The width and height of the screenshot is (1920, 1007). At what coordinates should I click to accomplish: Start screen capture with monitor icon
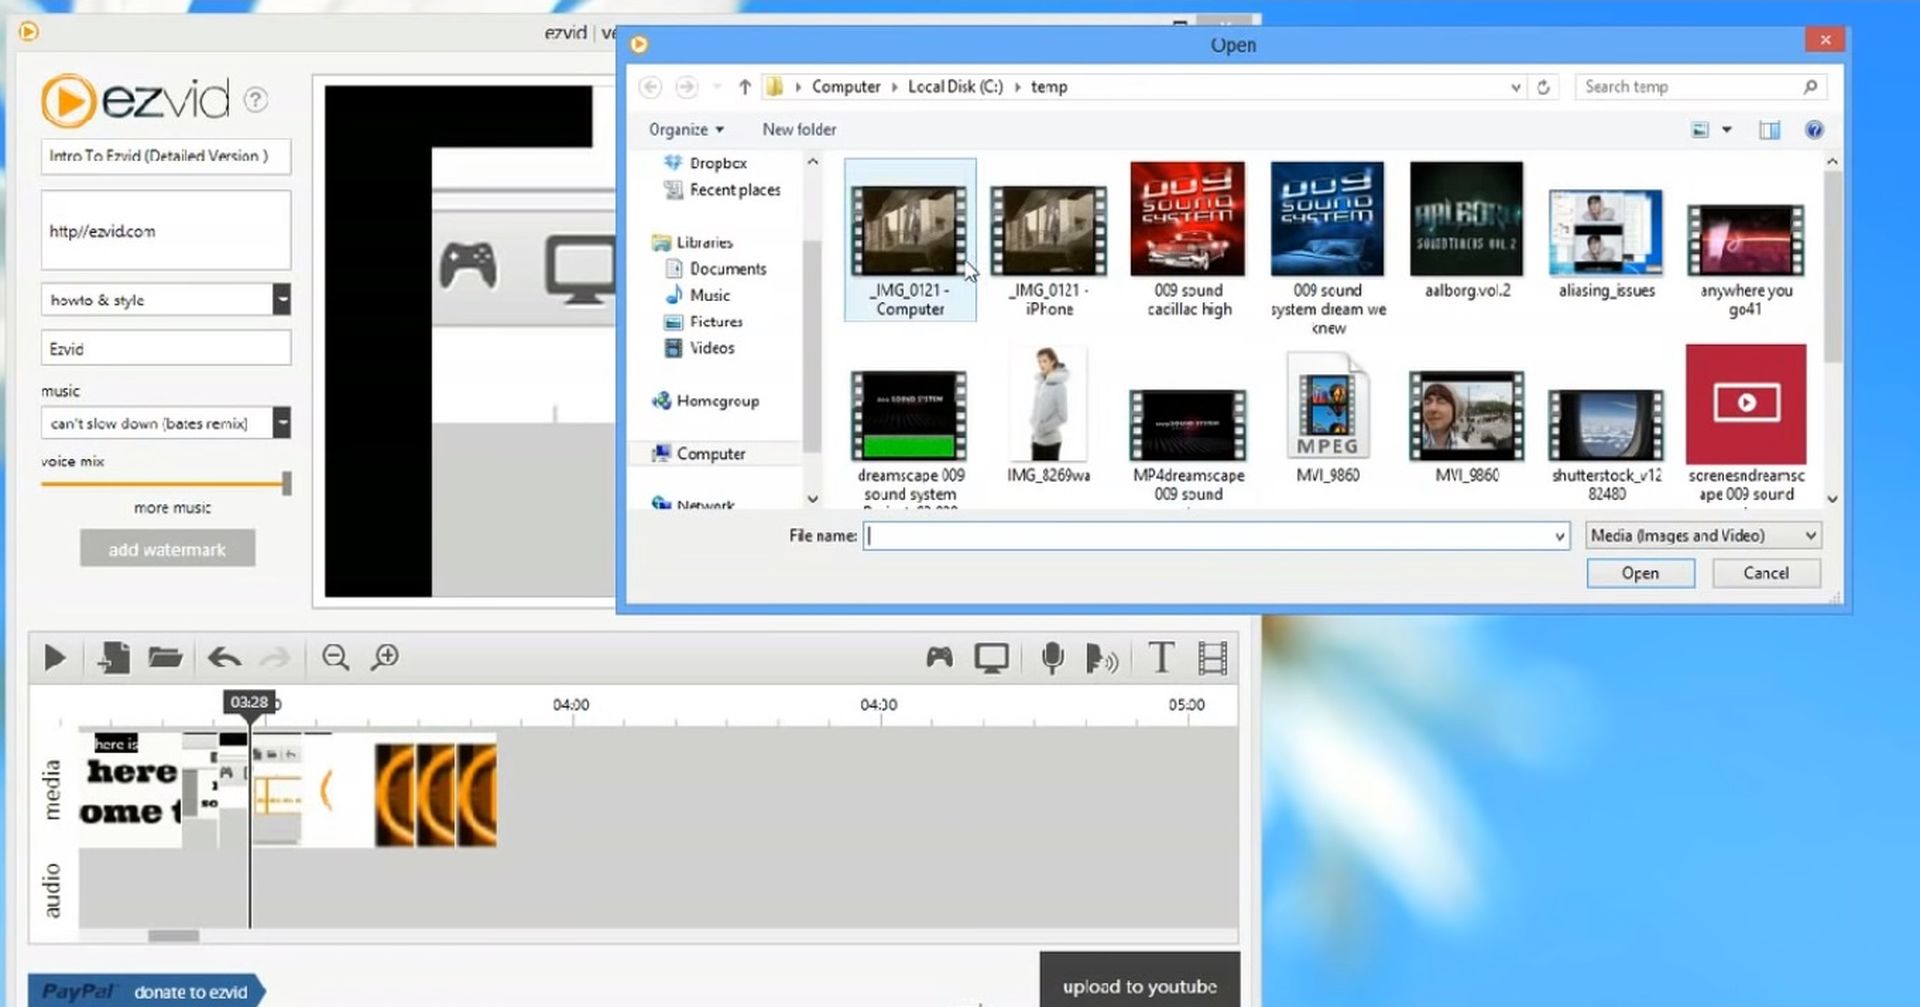(x=992, y=658)
